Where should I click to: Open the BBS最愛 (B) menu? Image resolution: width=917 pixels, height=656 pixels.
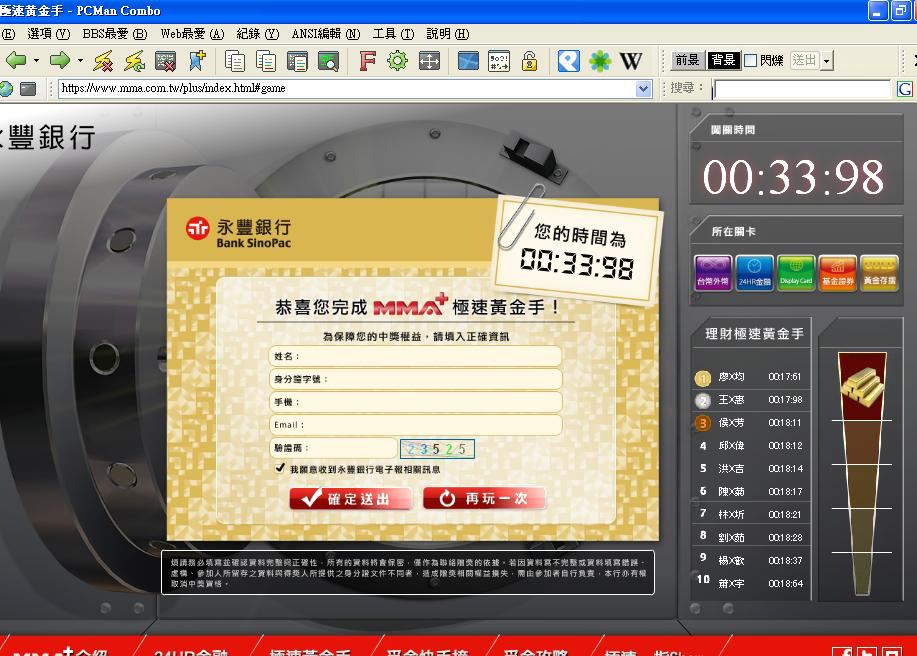click(115, 34)
